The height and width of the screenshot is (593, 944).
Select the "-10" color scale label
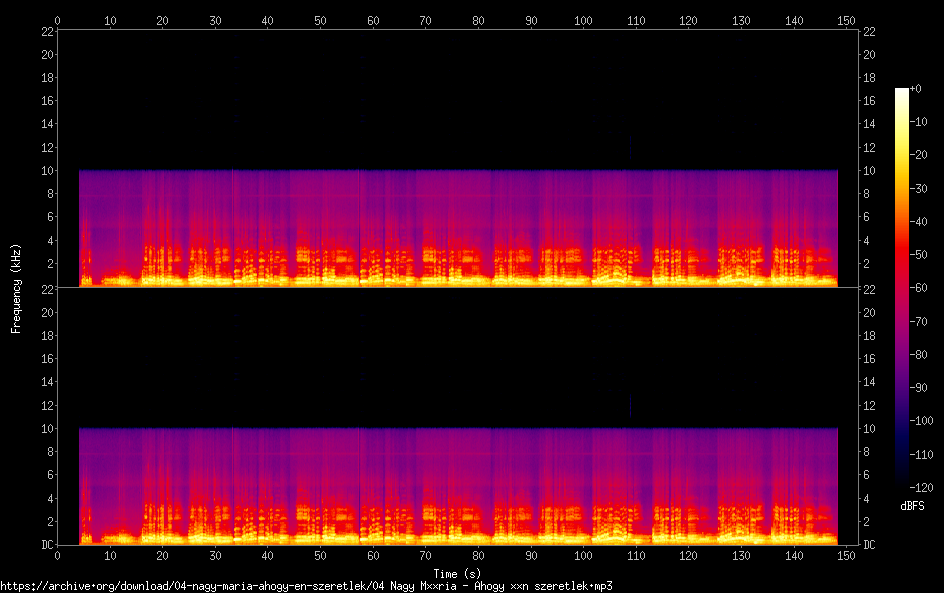(x=919, y=122)
